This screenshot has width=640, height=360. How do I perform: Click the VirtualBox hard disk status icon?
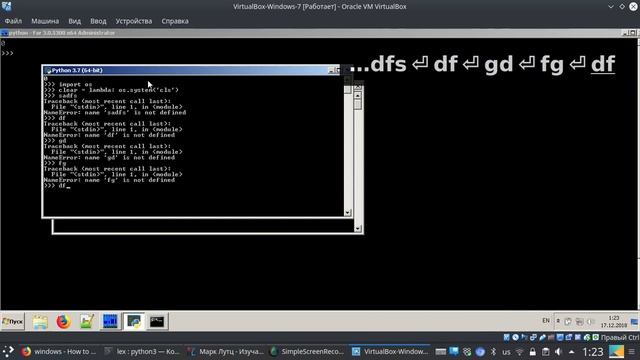[x=507, y=337]
